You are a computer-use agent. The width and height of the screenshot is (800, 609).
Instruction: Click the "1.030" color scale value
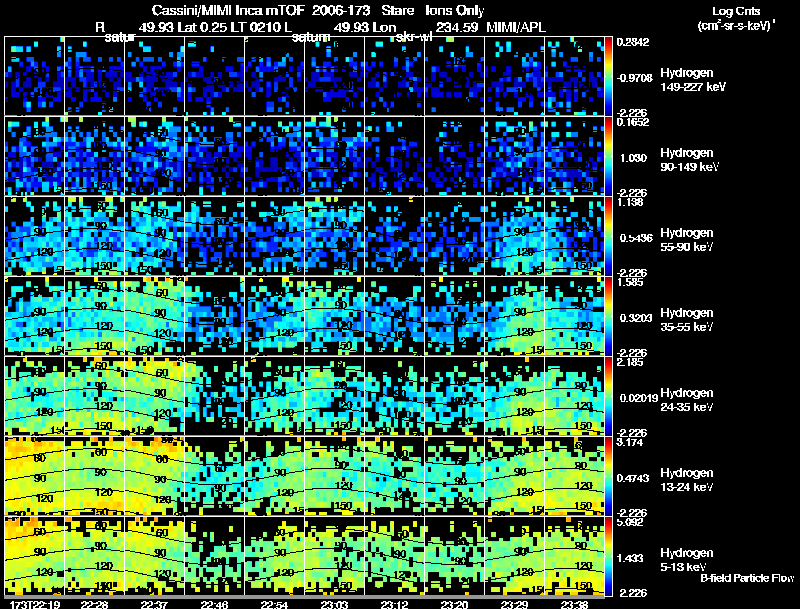click(634, 158)
